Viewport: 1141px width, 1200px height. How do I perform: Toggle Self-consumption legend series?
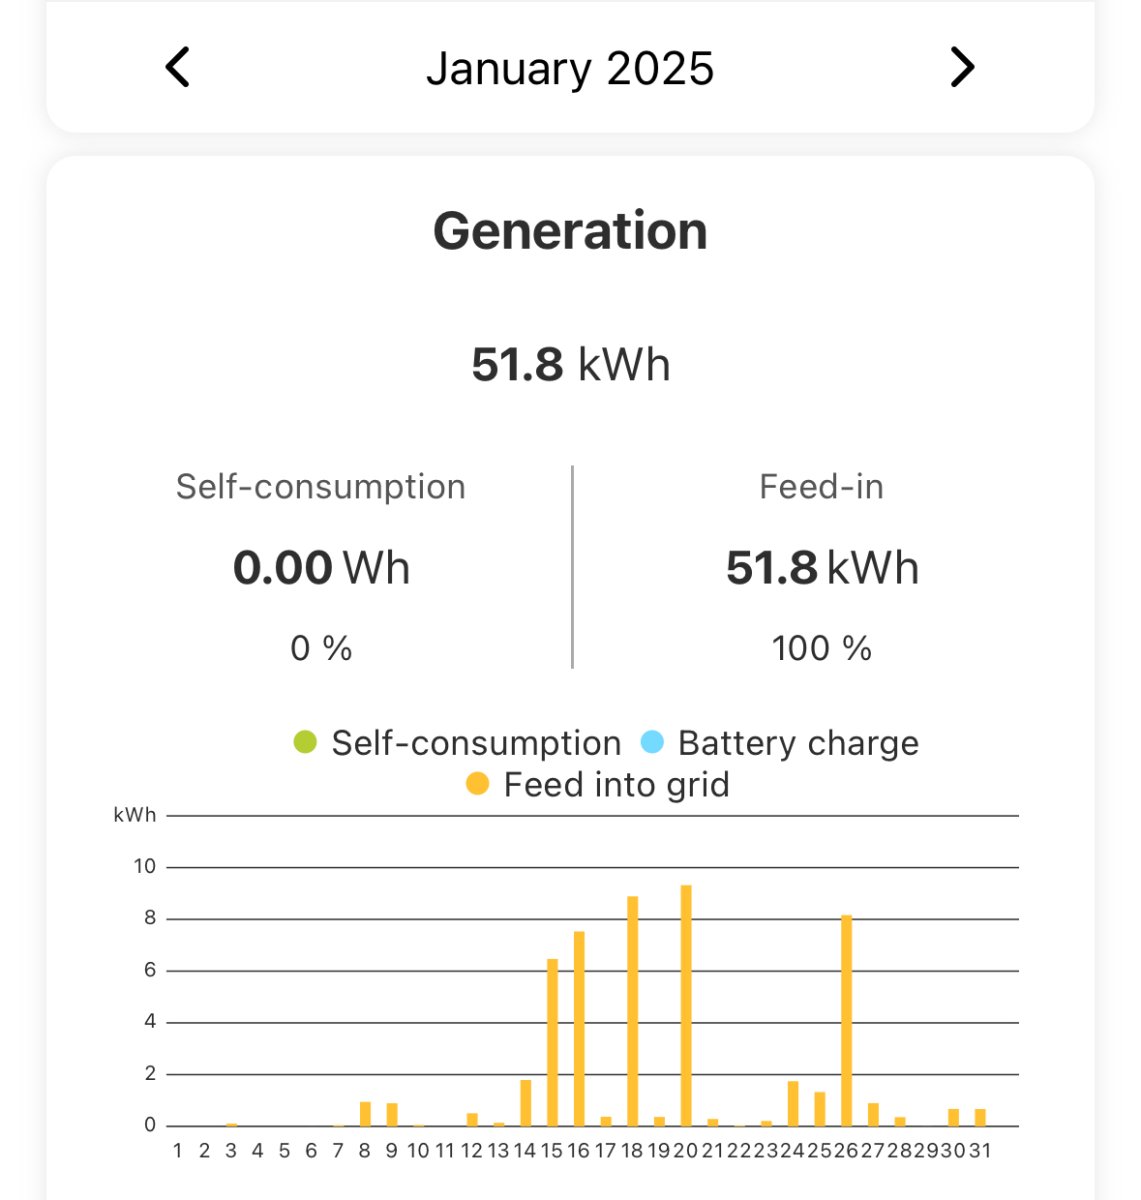coord(476,743)
